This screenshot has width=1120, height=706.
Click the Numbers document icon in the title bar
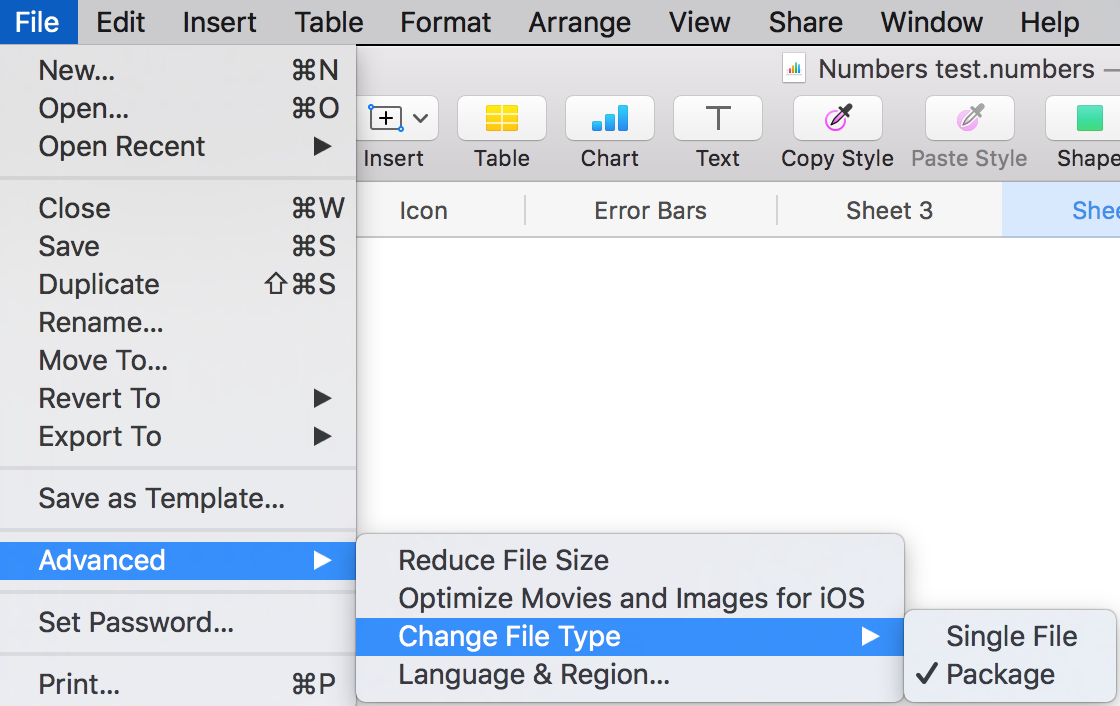coord(793,68)
